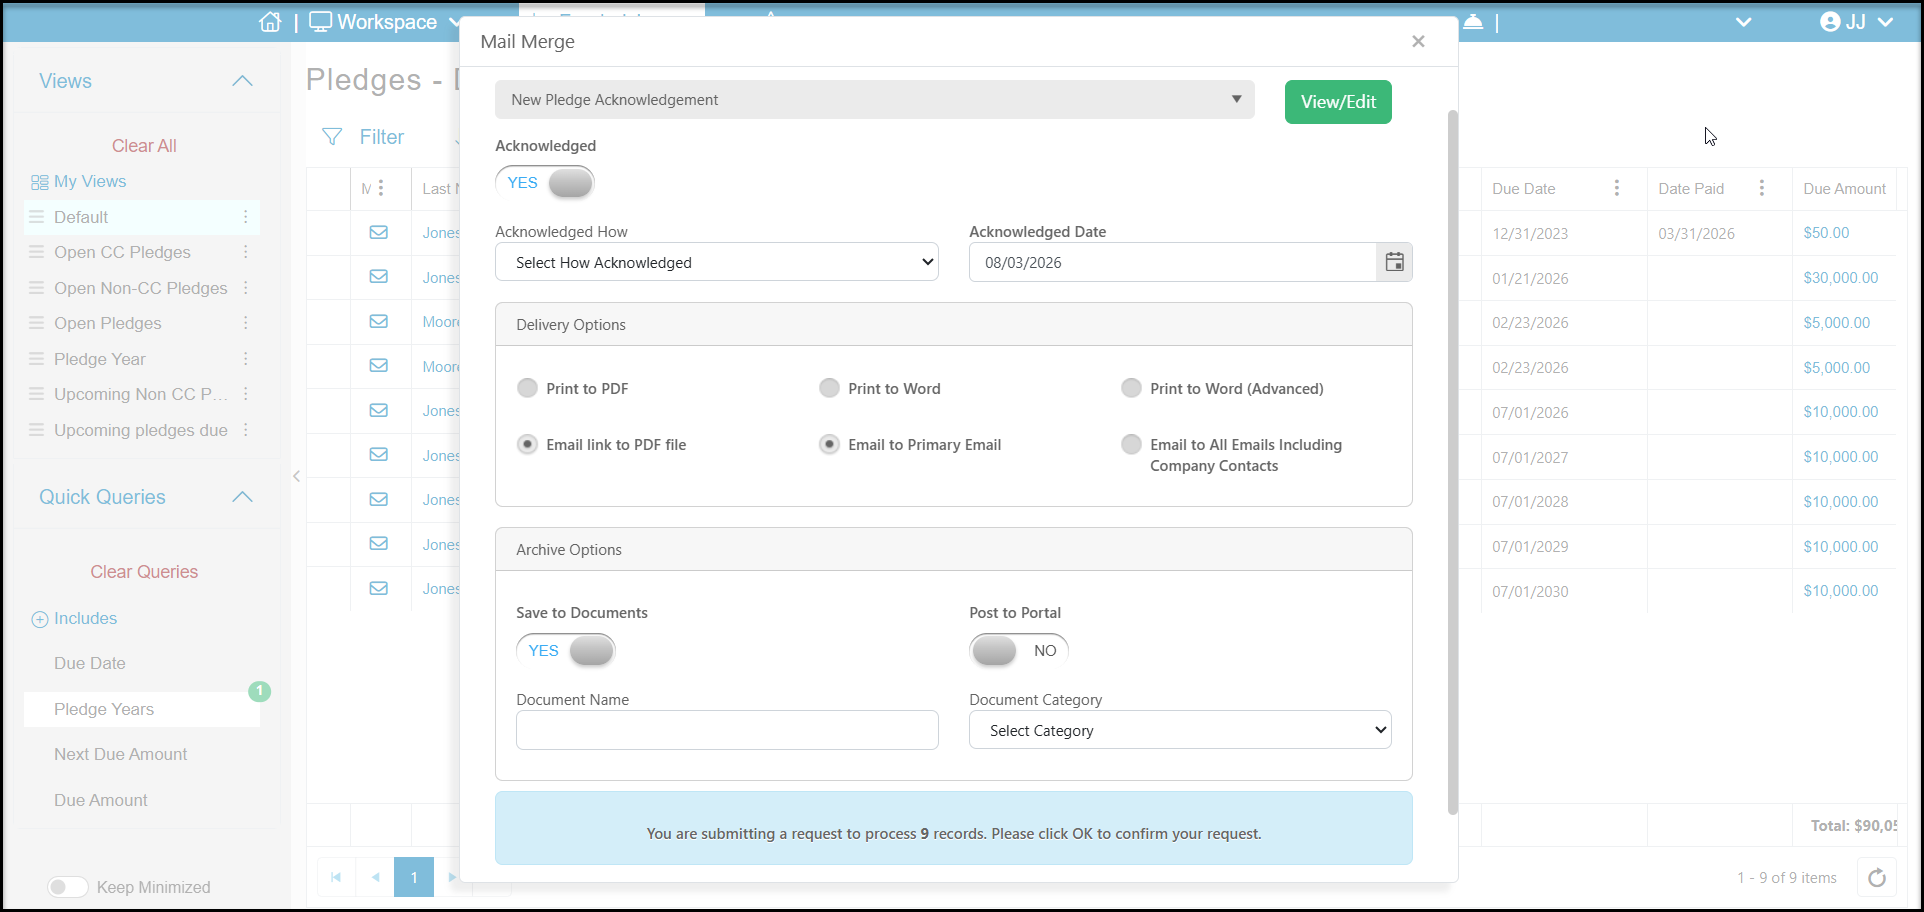Open the Workspace dropdown arrow
Image resolution: width=1924 pixels, height=912 pixels.
[454, 22]
